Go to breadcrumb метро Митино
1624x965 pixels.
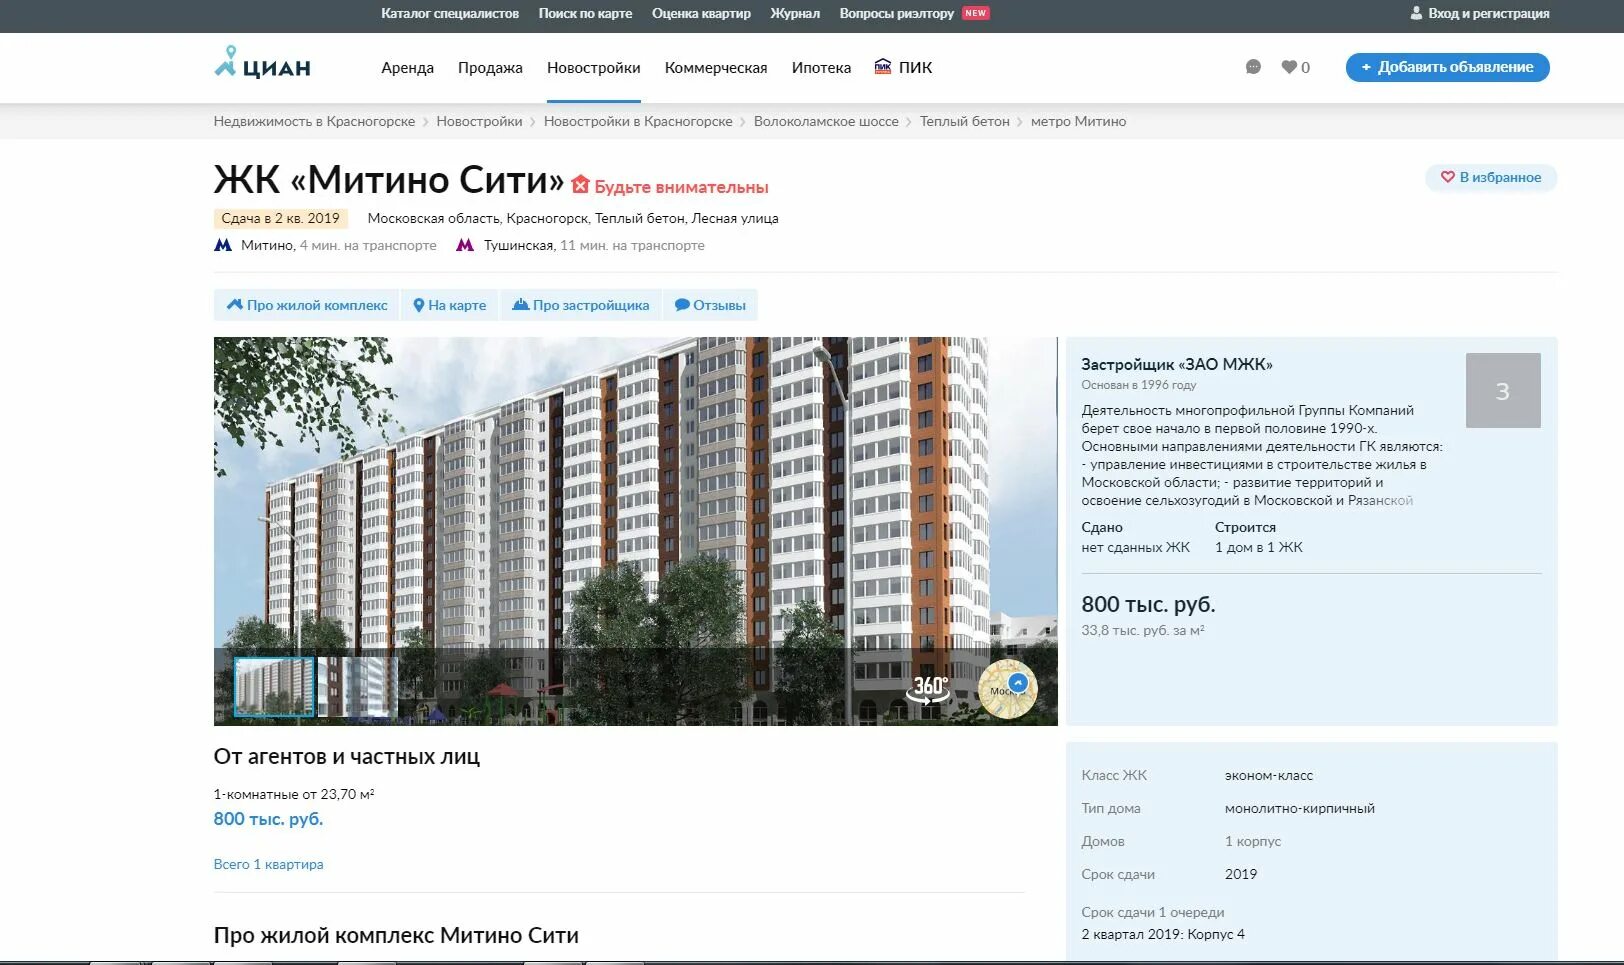click(x=1078, y=121)
